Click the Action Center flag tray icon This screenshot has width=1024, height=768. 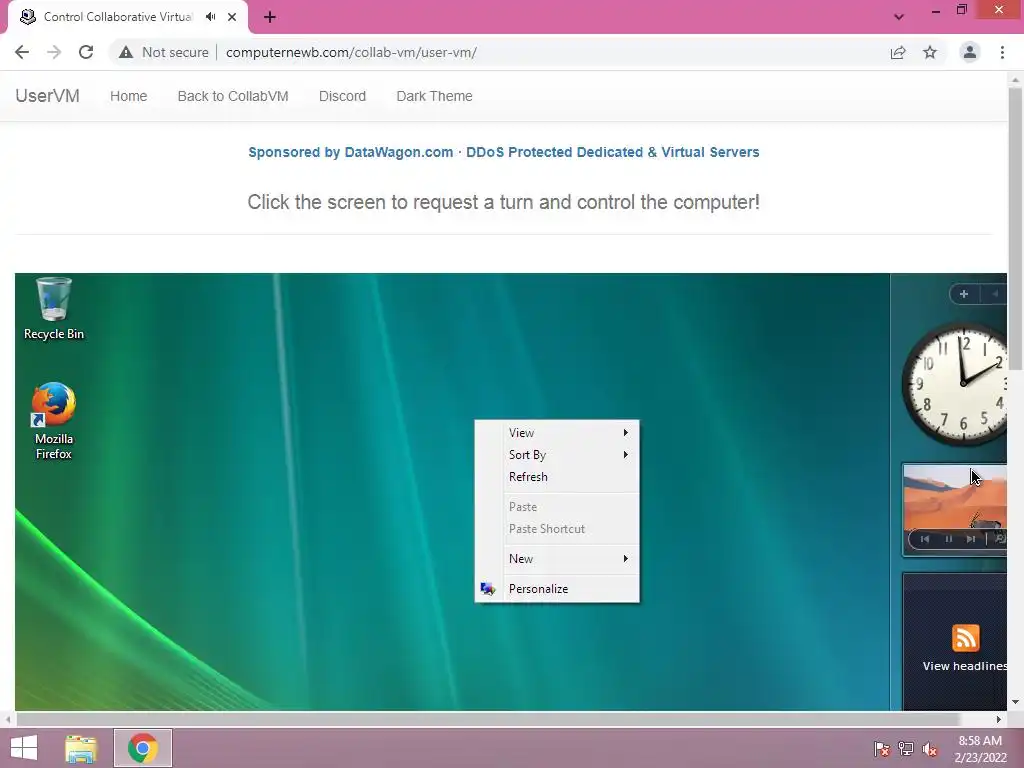(882, 749)
